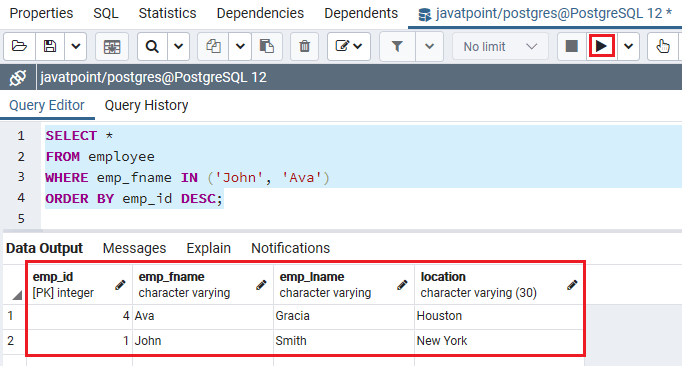Expand the Find options dropdown arrow
The image size is (682, 366).
coord(178,46)
